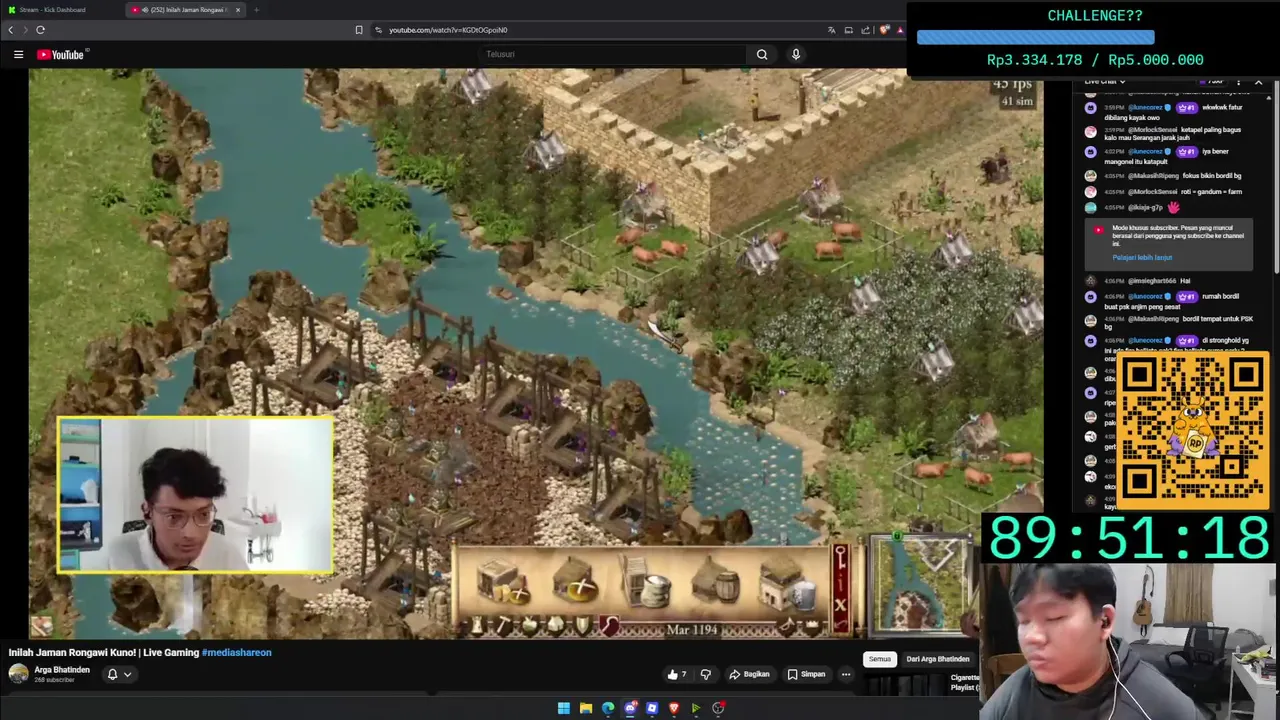The height and width of the screenshot is (720, 1280).
Task: Select the Semua filter chip
Action: click(880, 659)
